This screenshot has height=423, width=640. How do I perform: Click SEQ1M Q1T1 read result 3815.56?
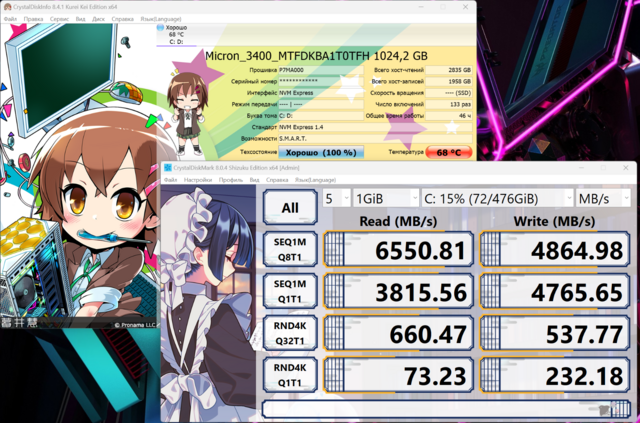tap(398, 291)
